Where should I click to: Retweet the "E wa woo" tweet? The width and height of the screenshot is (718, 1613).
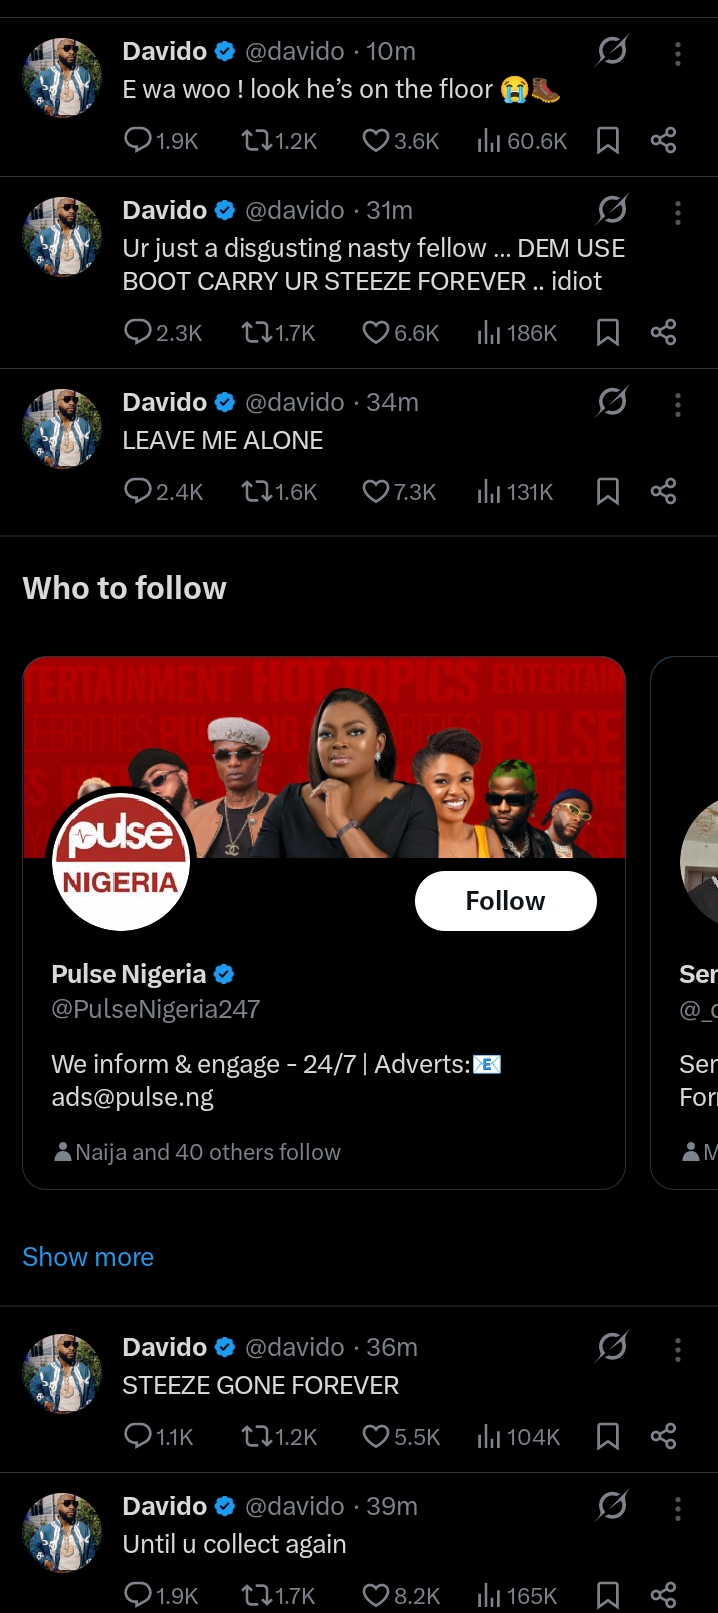tap(257, 140)
